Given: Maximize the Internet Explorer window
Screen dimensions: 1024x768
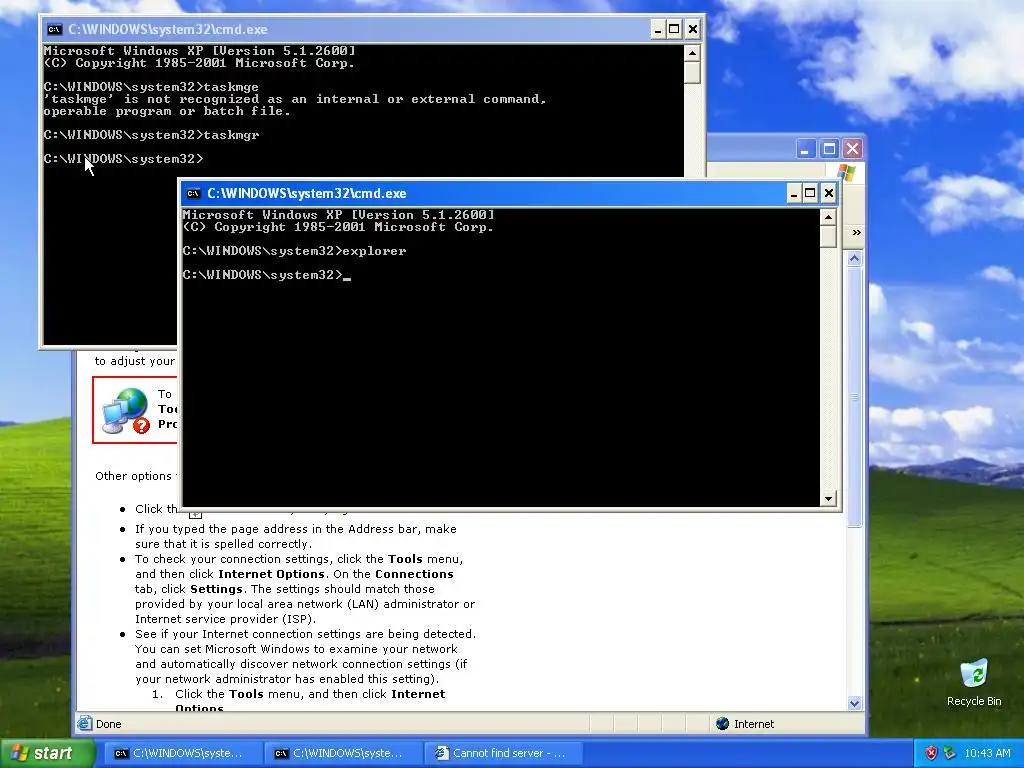Looking at the screenshot, I should tap(829, 149).
